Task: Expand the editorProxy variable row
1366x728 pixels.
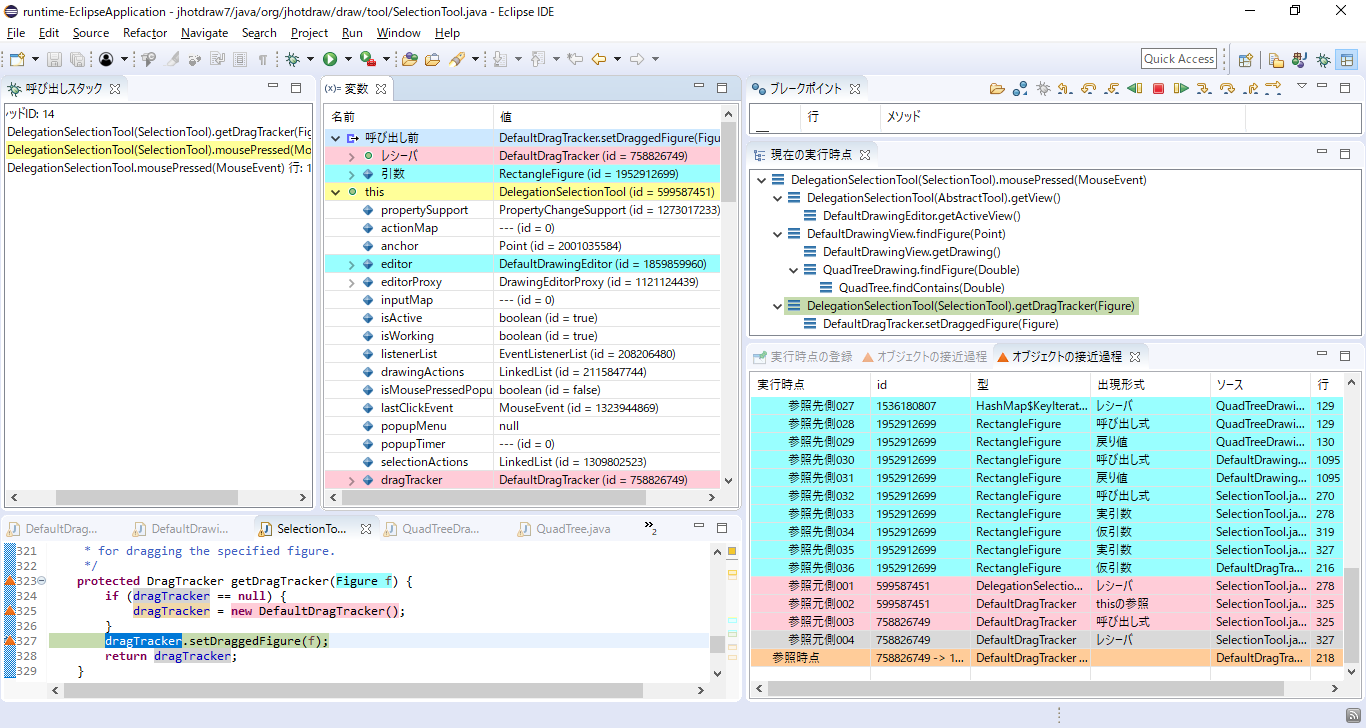Action: (x=351, y=282)
